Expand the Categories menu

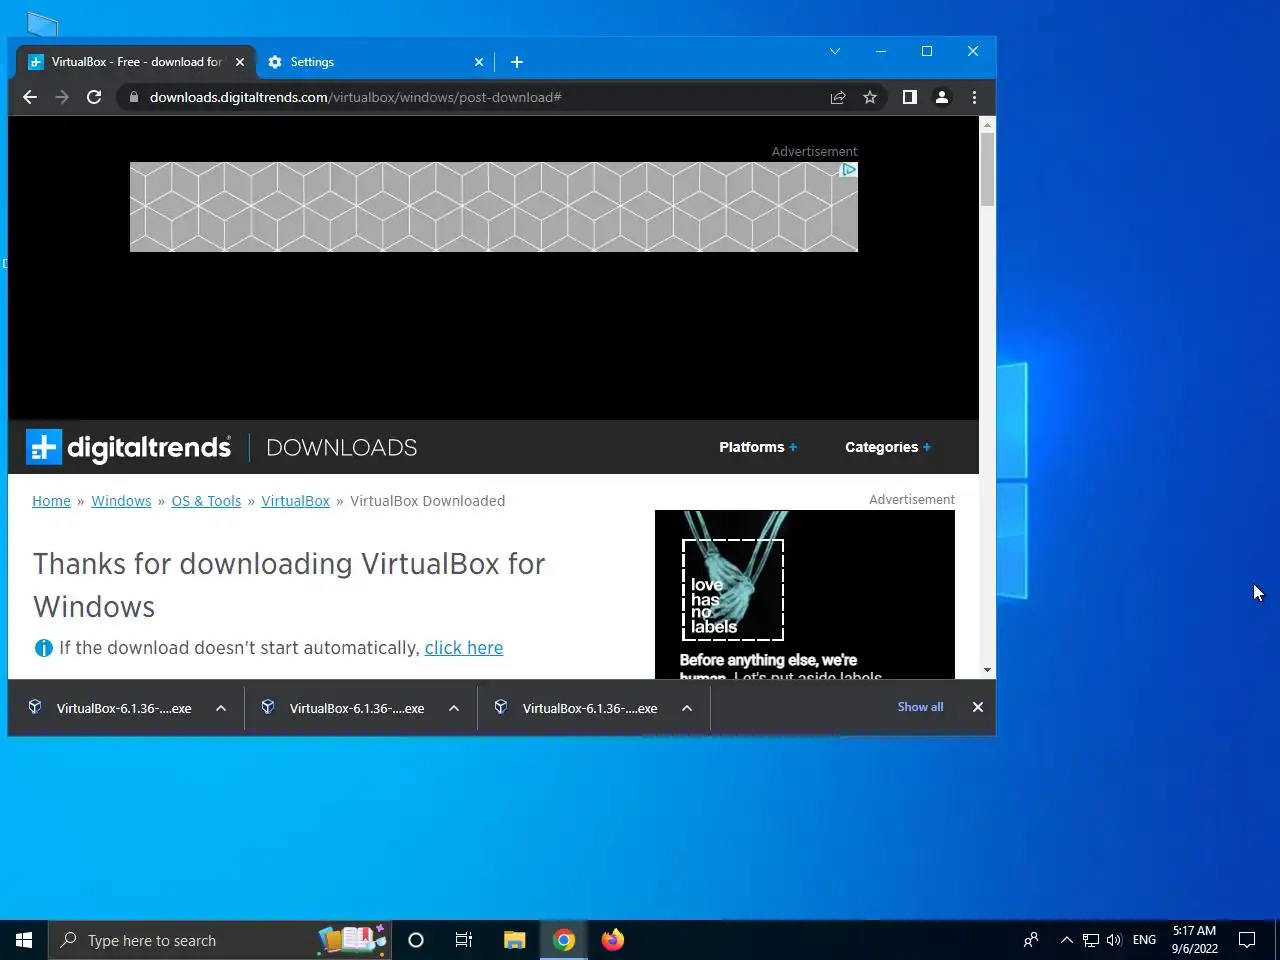(x=888, y=447)
